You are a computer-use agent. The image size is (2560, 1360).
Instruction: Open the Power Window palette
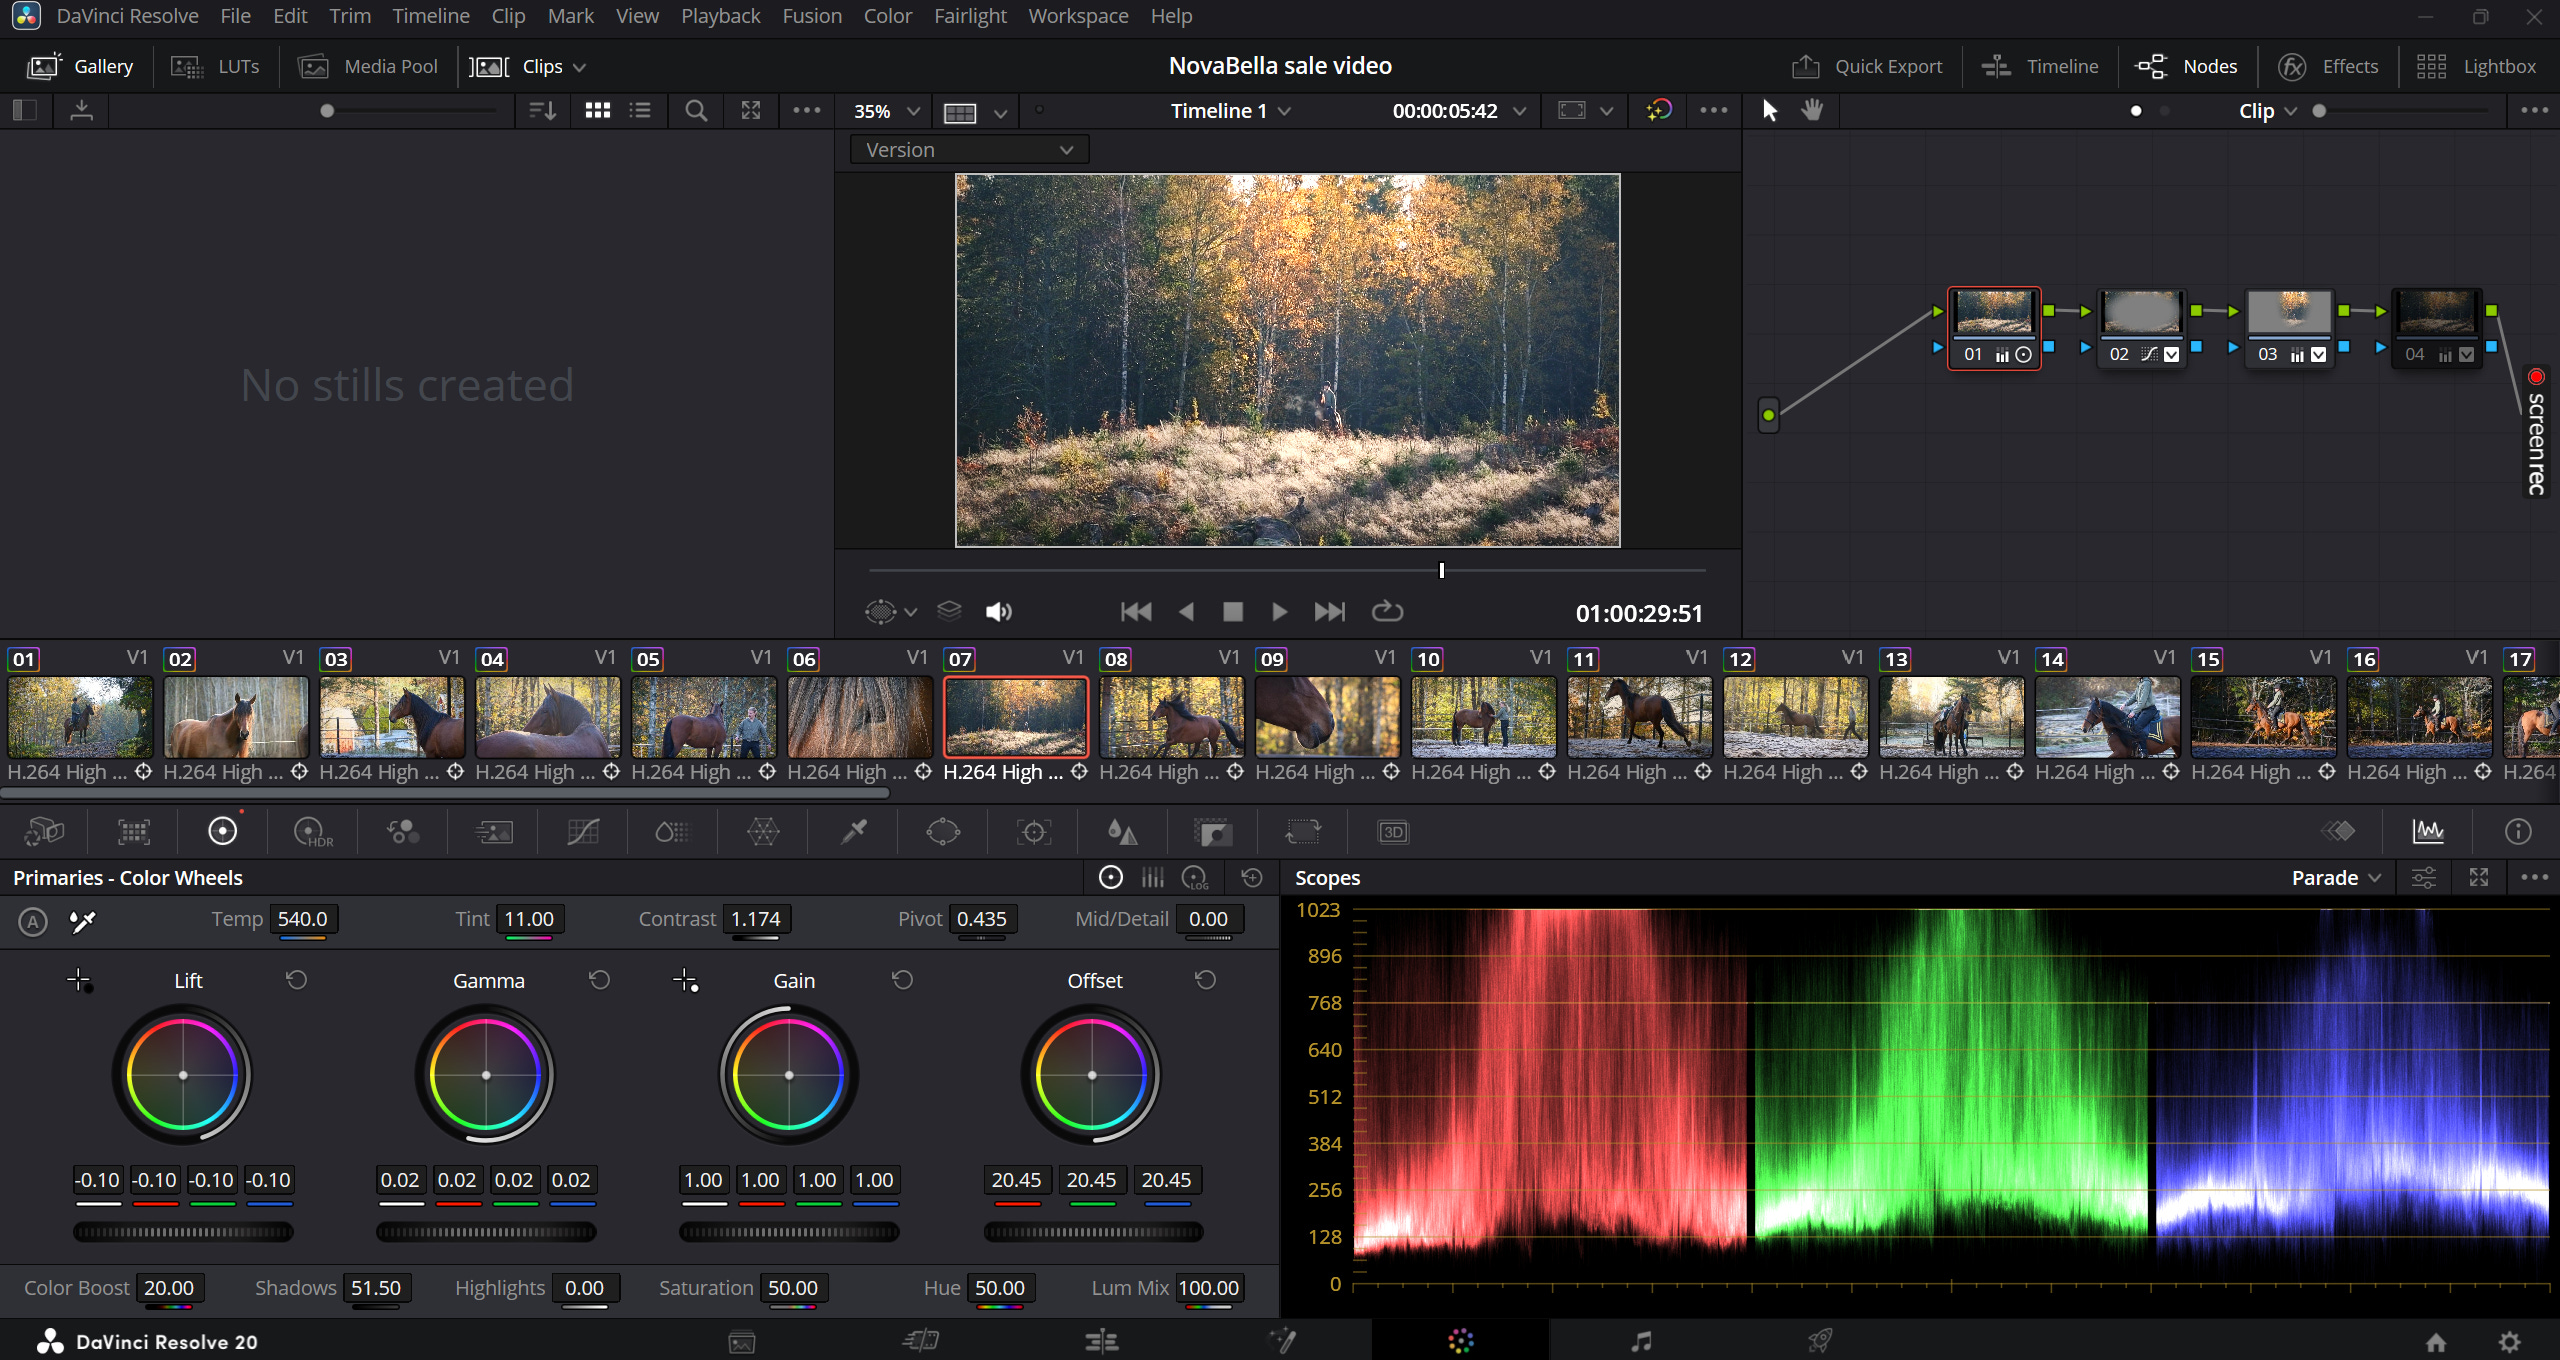pyautogui.click(x=943, y=832)
